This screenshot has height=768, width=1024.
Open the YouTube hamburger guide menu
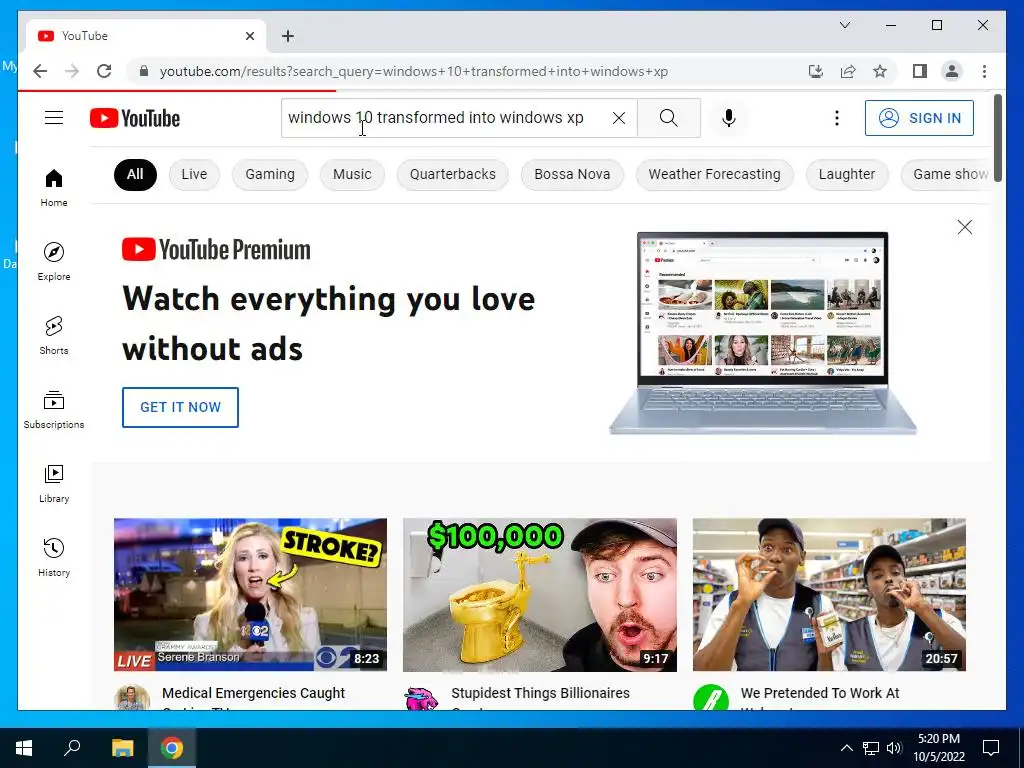pyautogui.click(x=54, y=118)
